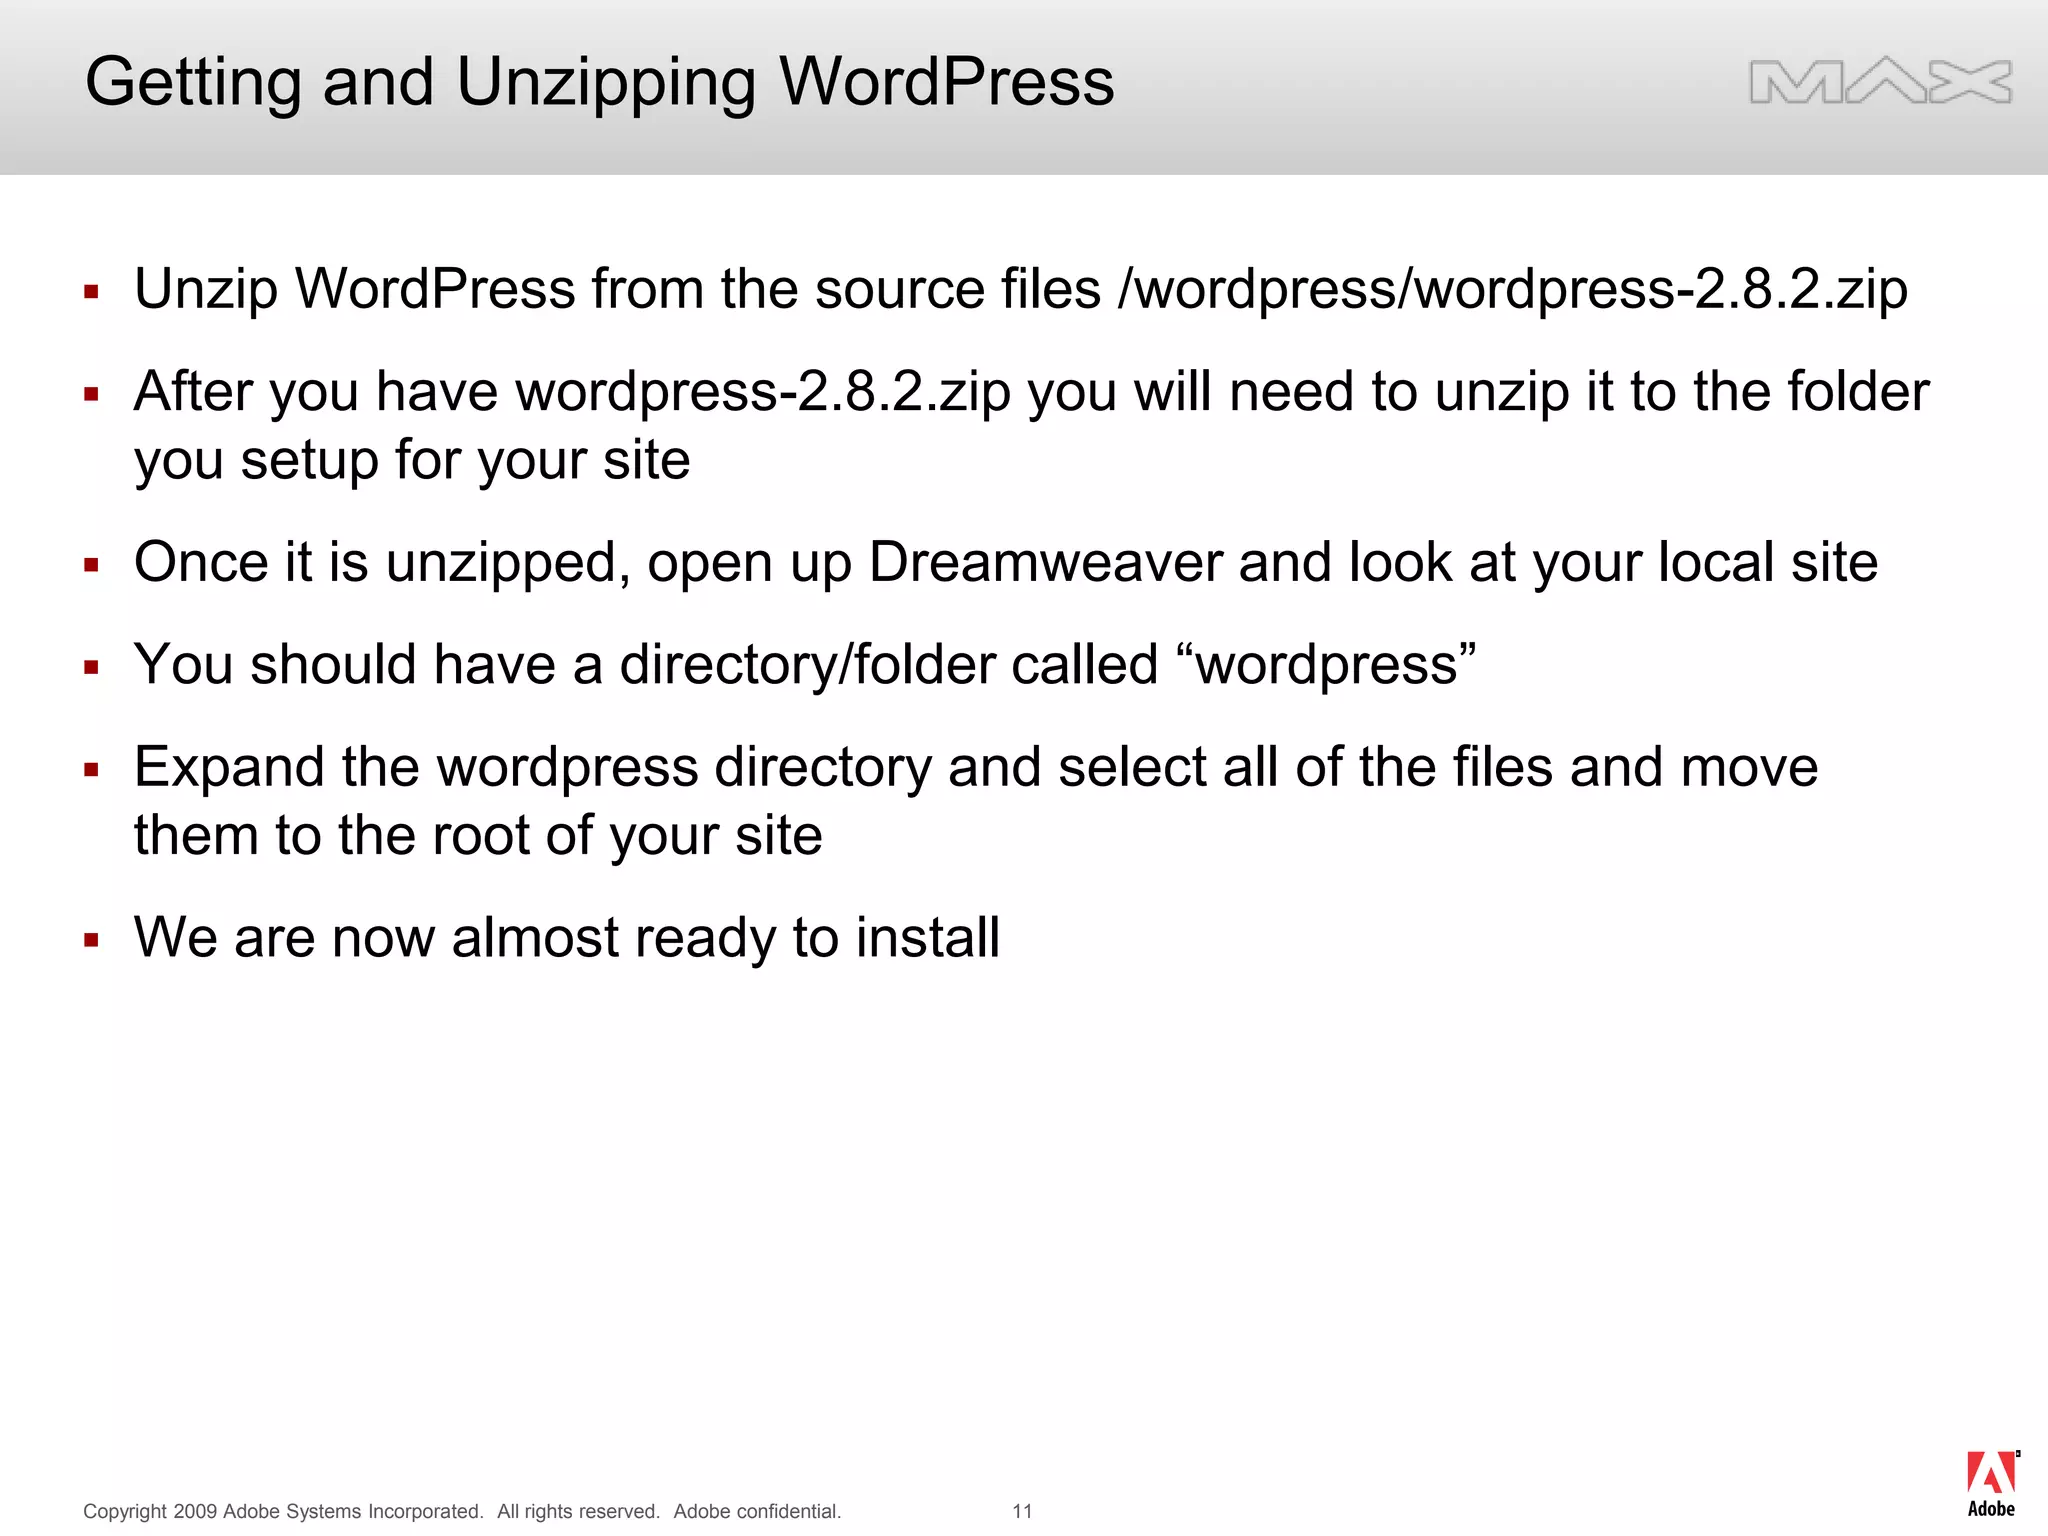This screenshot has height=1536, width=2048.
Task: Click the line 'you setup for your site'
Action: pyautogui.click(x=412, y=460)
